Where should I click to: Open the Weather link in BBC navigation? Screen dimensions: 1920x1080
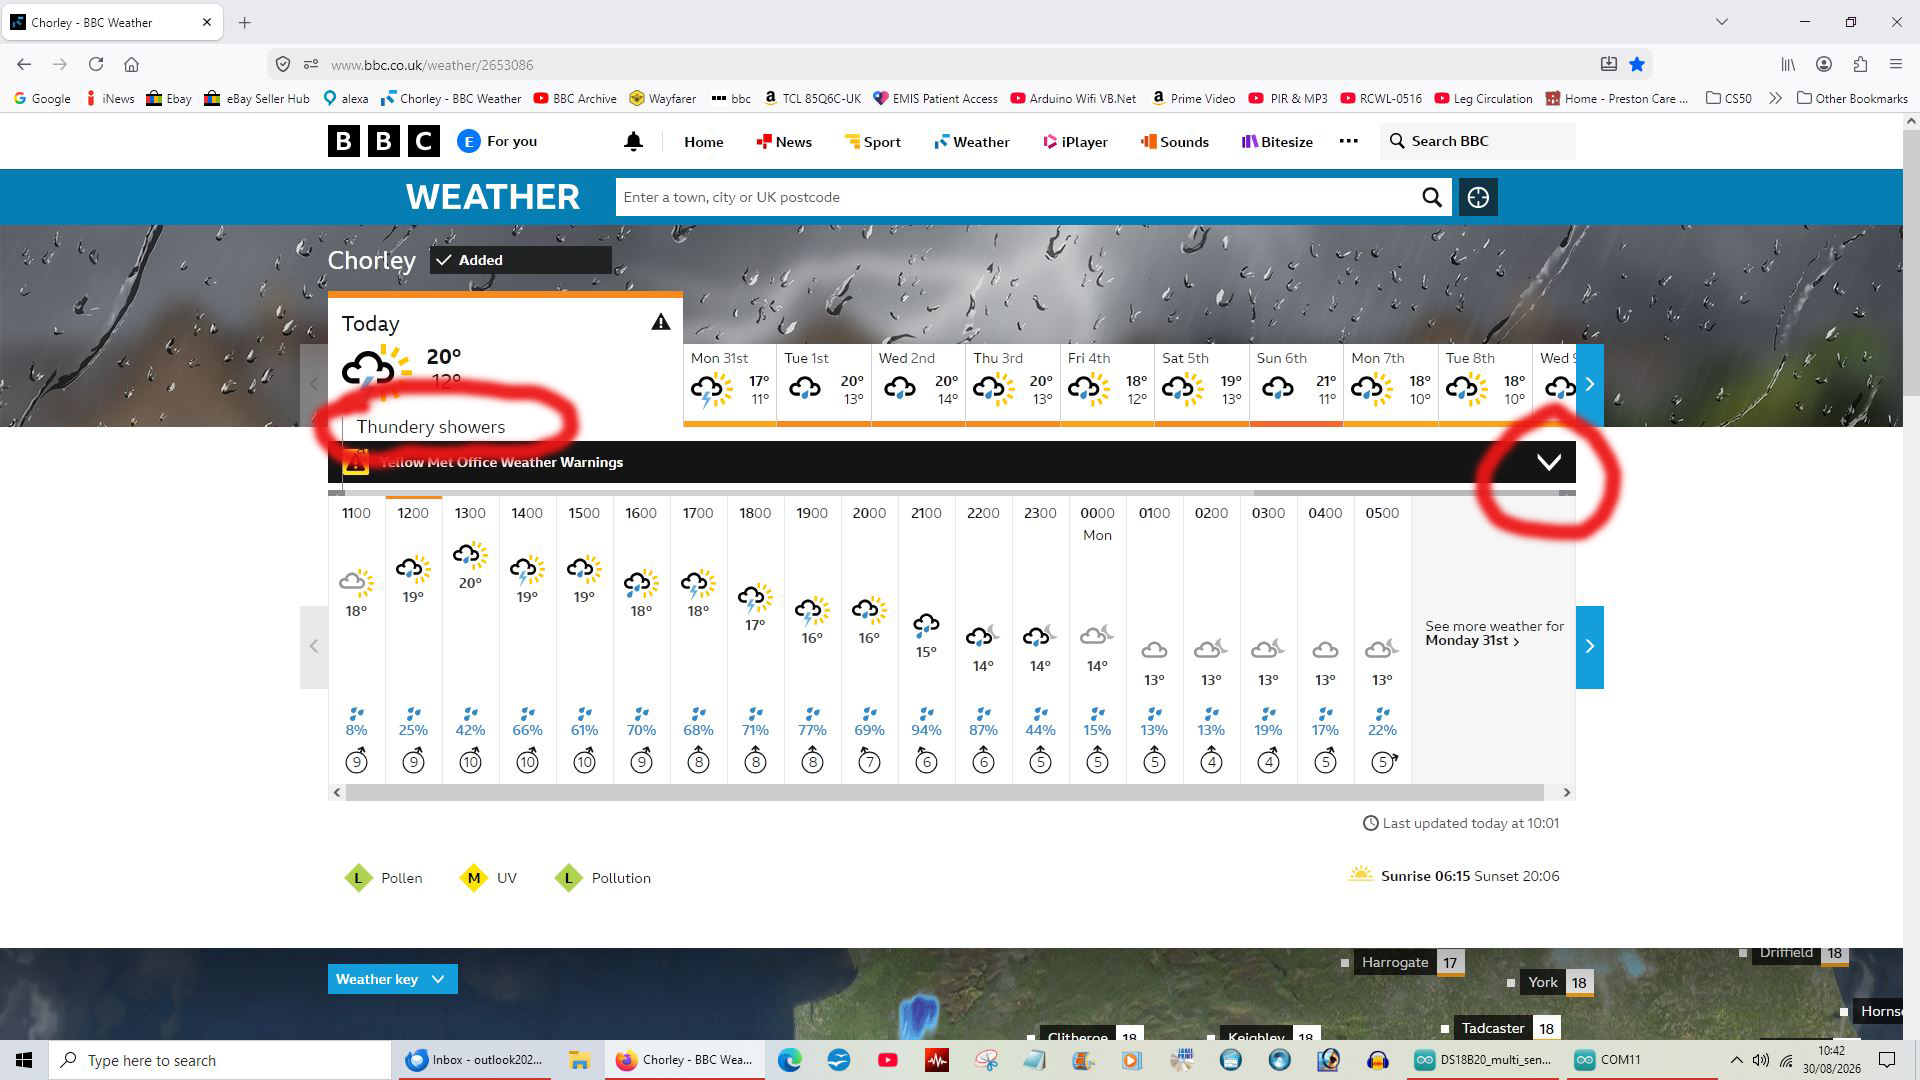[x=971, y=142]
